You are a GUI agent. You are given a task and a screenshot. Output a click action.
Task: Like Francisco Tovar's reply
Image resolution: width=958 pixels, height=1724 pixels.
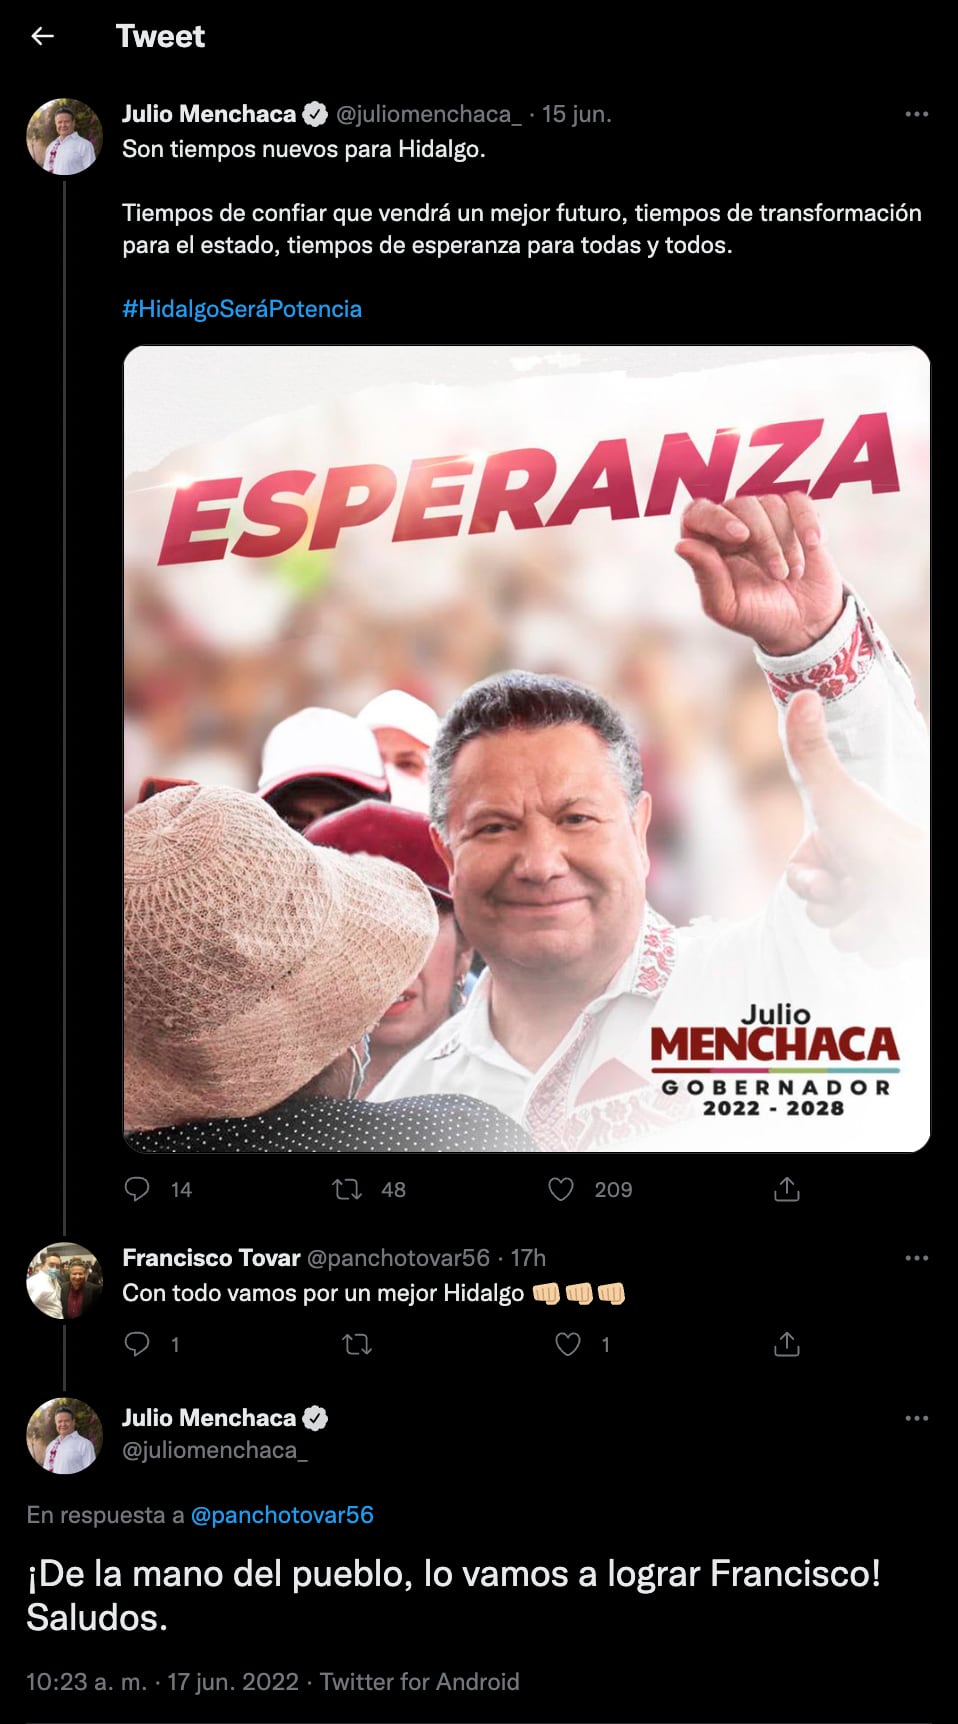(568, 1344)
